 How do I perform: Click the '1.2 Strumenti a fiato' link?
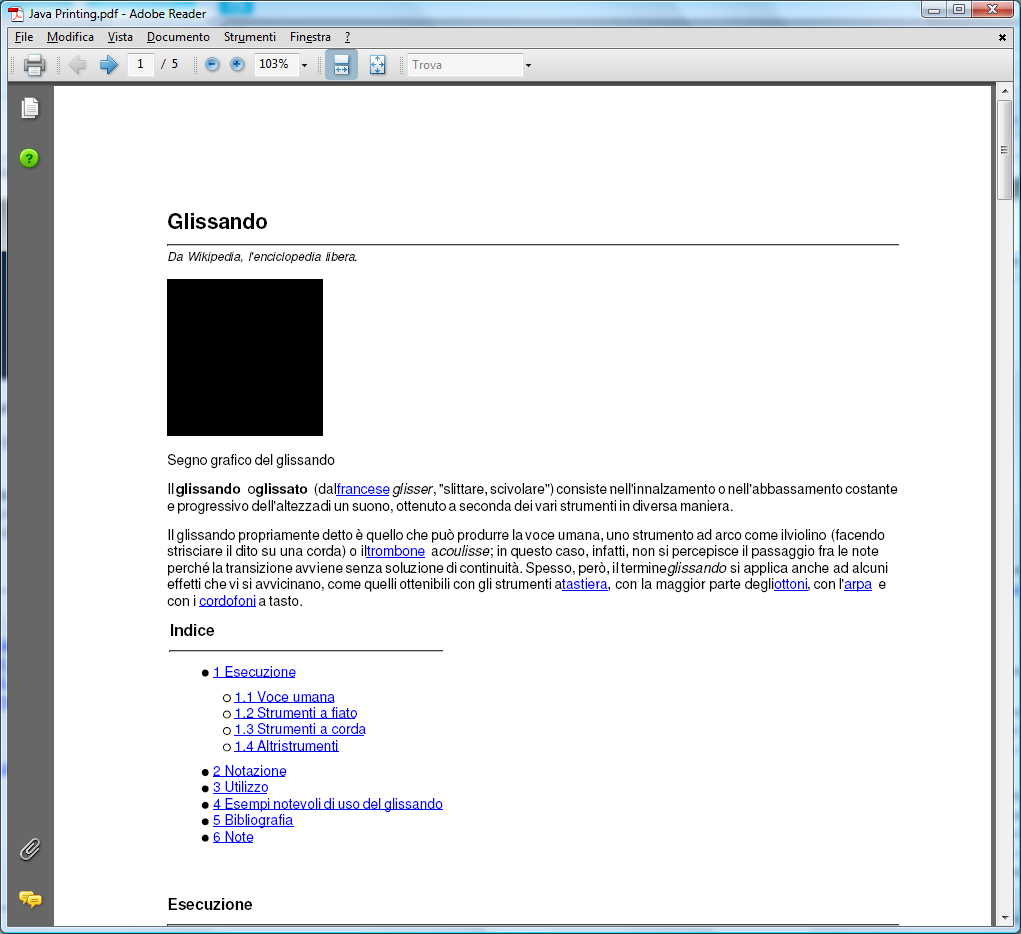pyautogui.click(x=295, y=713)
